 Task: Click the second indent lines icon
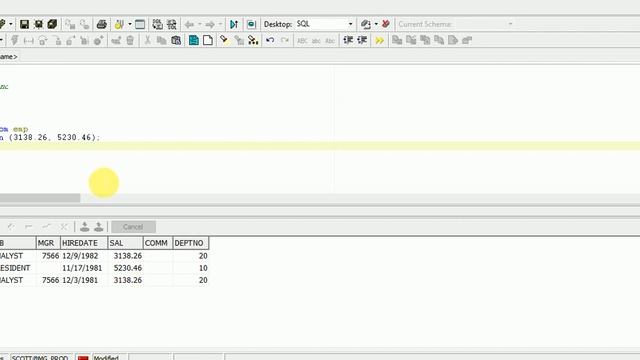pyautogui.click(x=362, y=40)
